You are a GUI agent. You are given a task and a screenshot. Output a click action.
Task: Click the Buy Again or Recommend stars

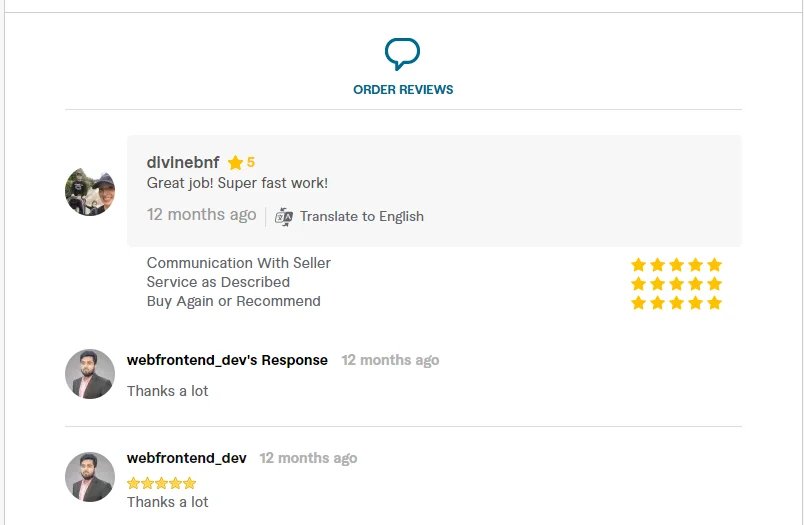click(x=676, y=303)
